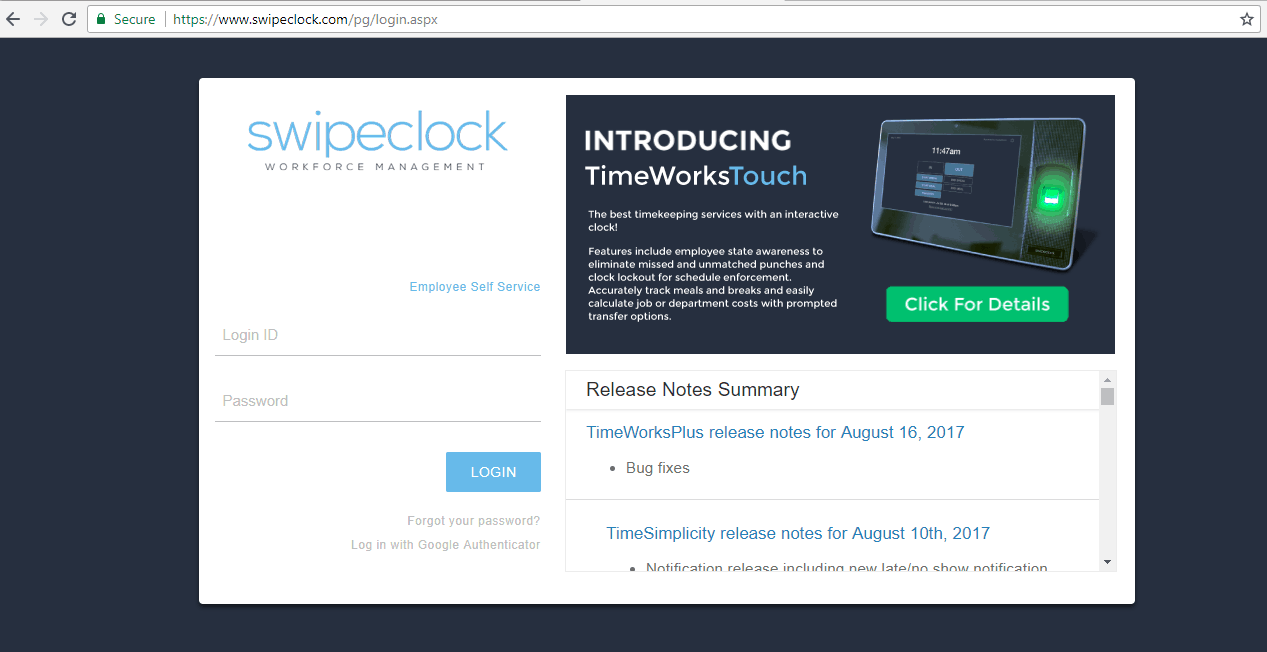Screen dimensions: 1267x652
Task: Click the green Secure padlock icon
Action: (x=101, y=19)
